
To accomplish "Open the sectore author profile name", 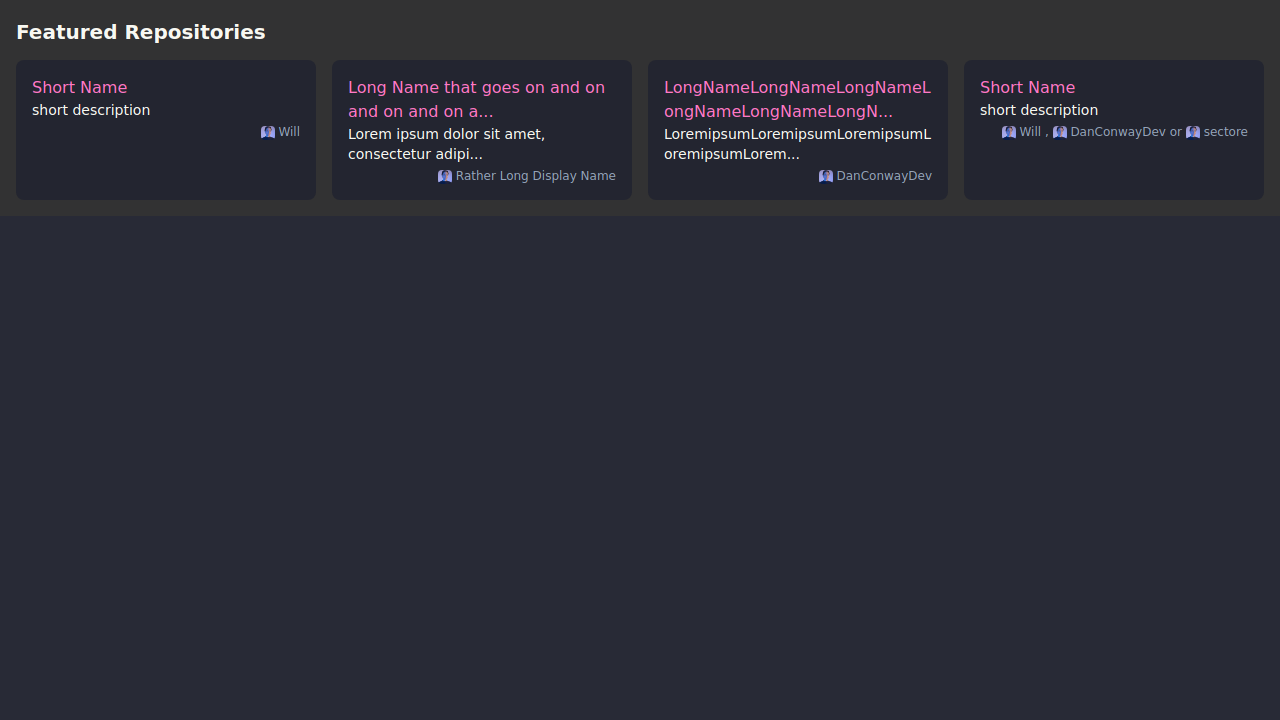I will (x=1225, y=132).
